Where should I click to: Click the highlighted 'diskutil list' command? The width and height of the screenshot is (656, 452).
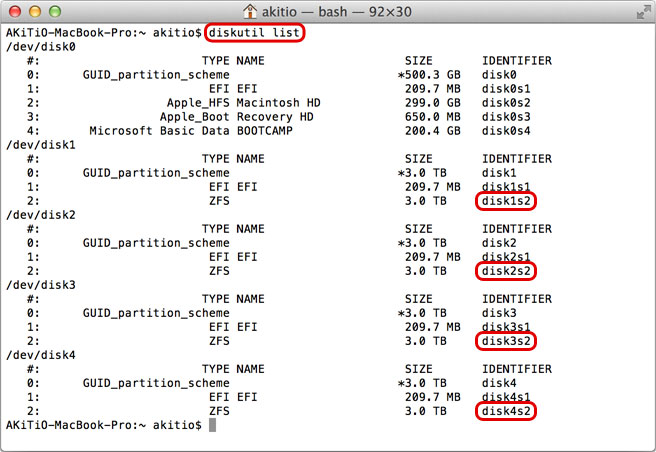[x=254, y=33]
